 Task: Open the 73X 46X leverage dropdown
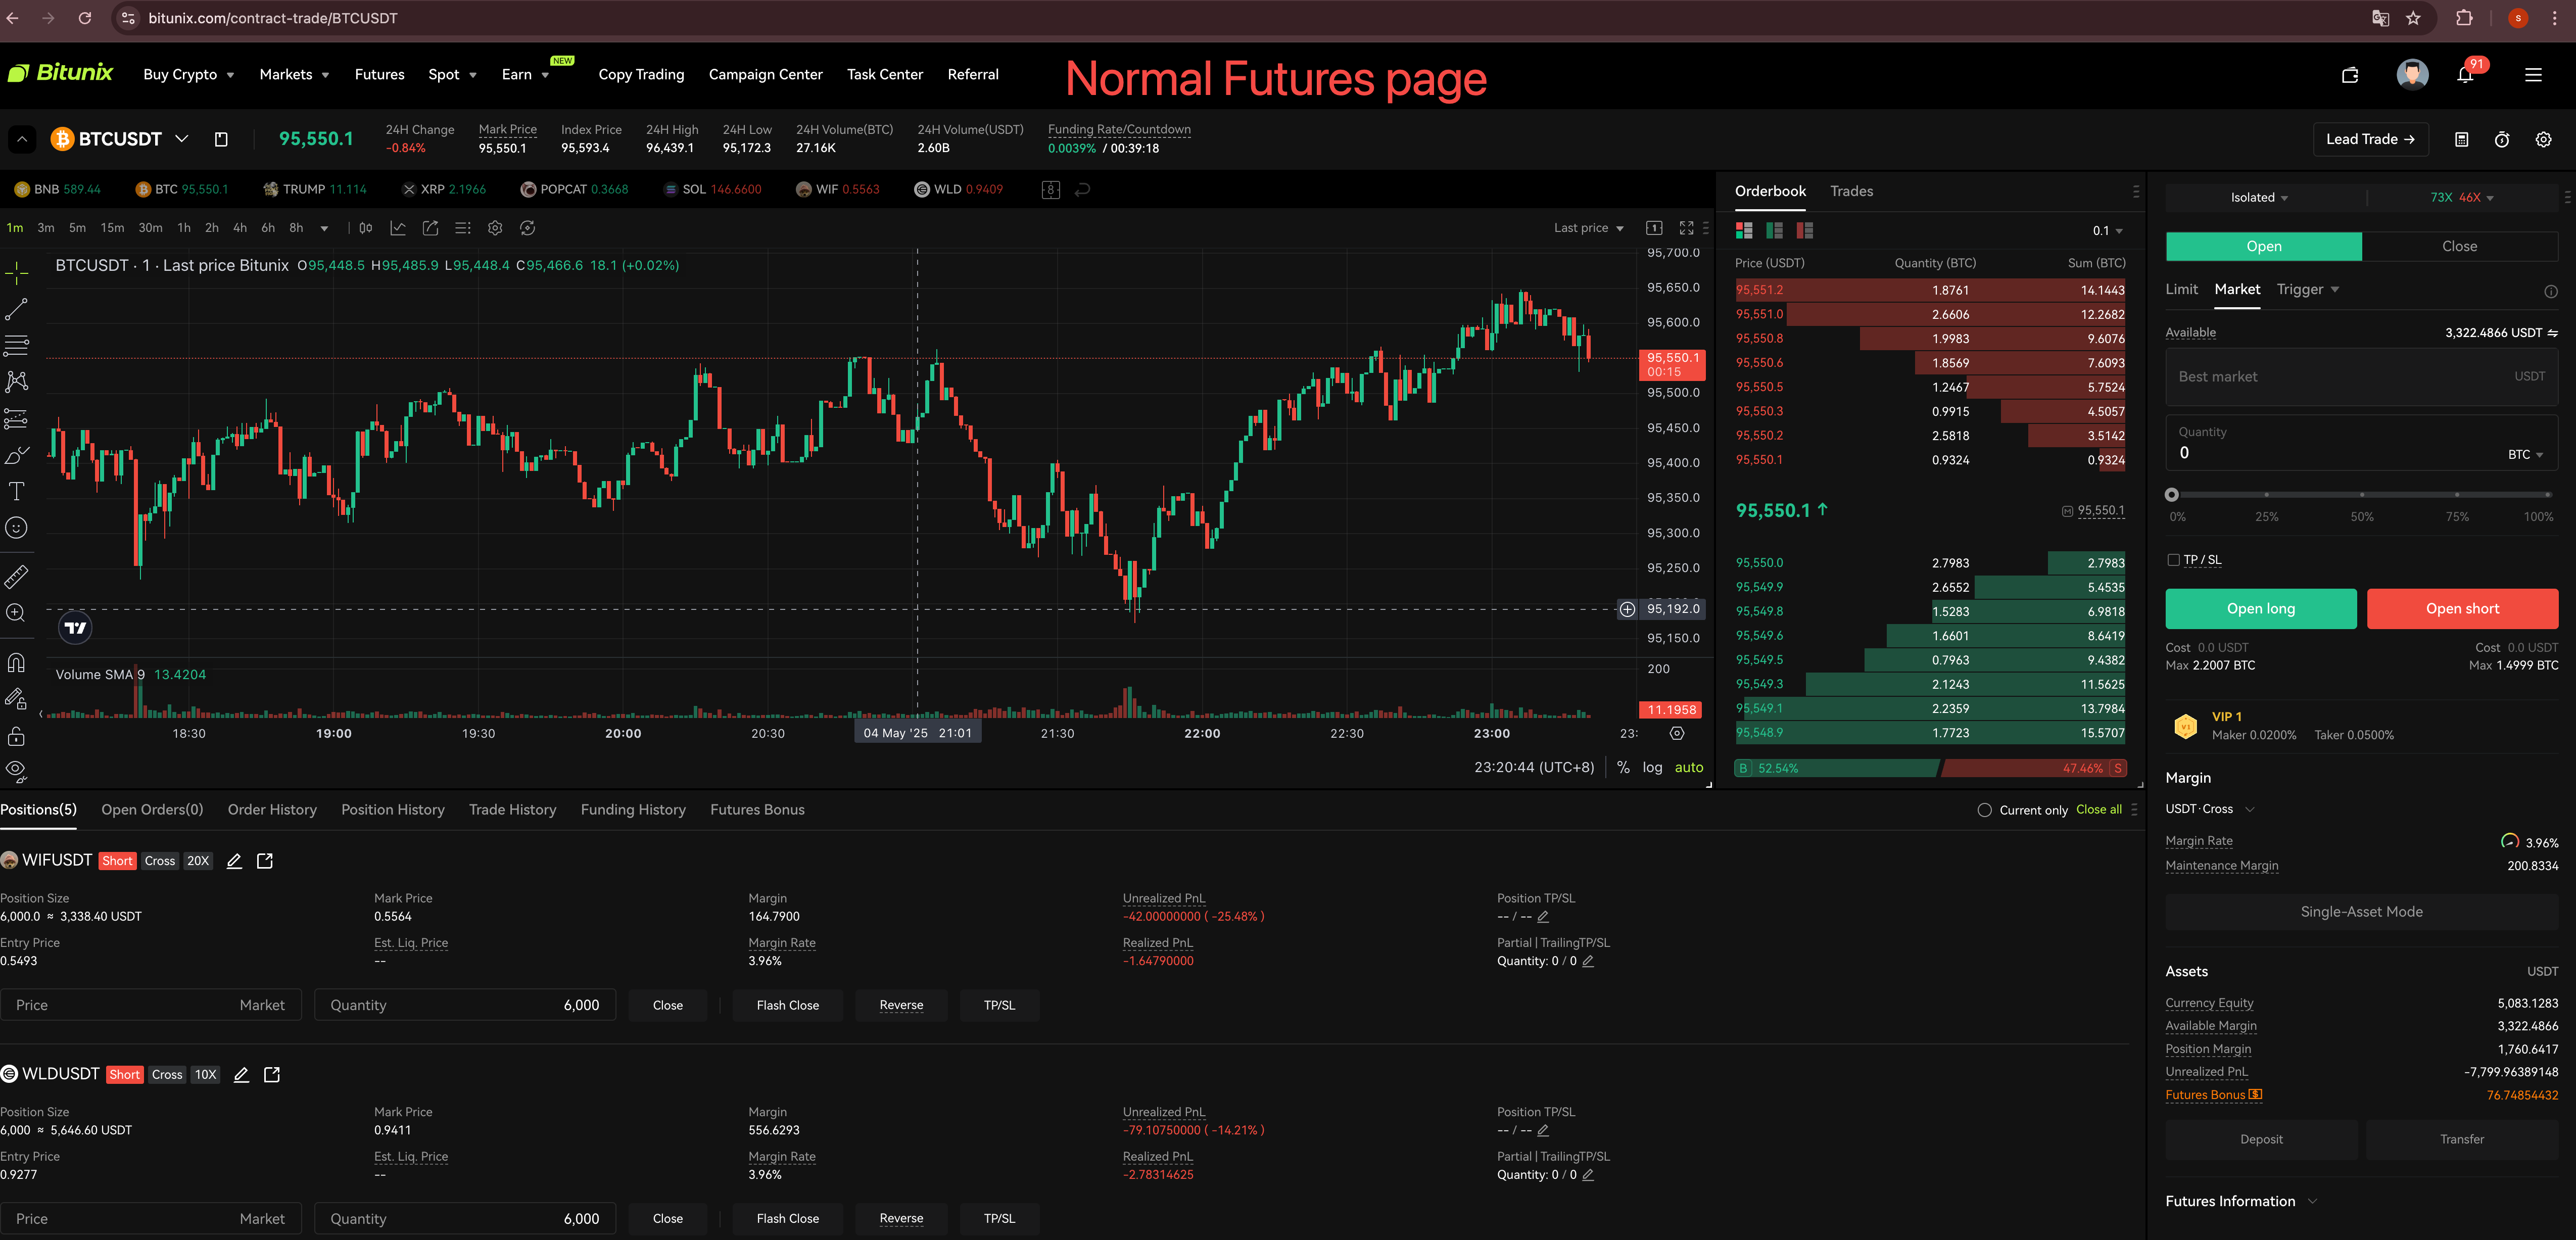[2461, 197]
